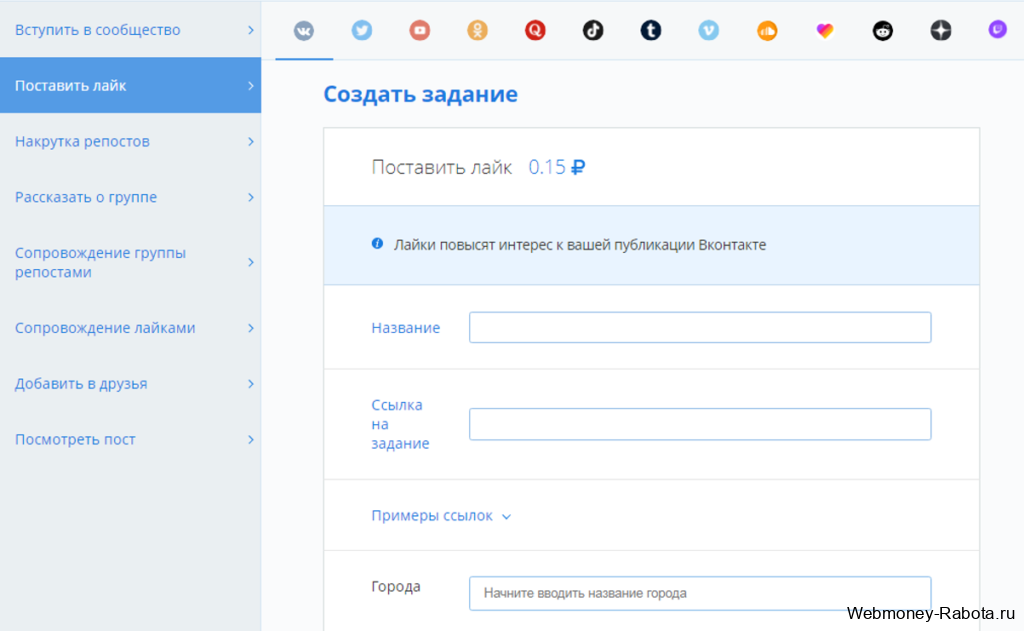Select the Tumblr network icon

(x=650, y=30)
